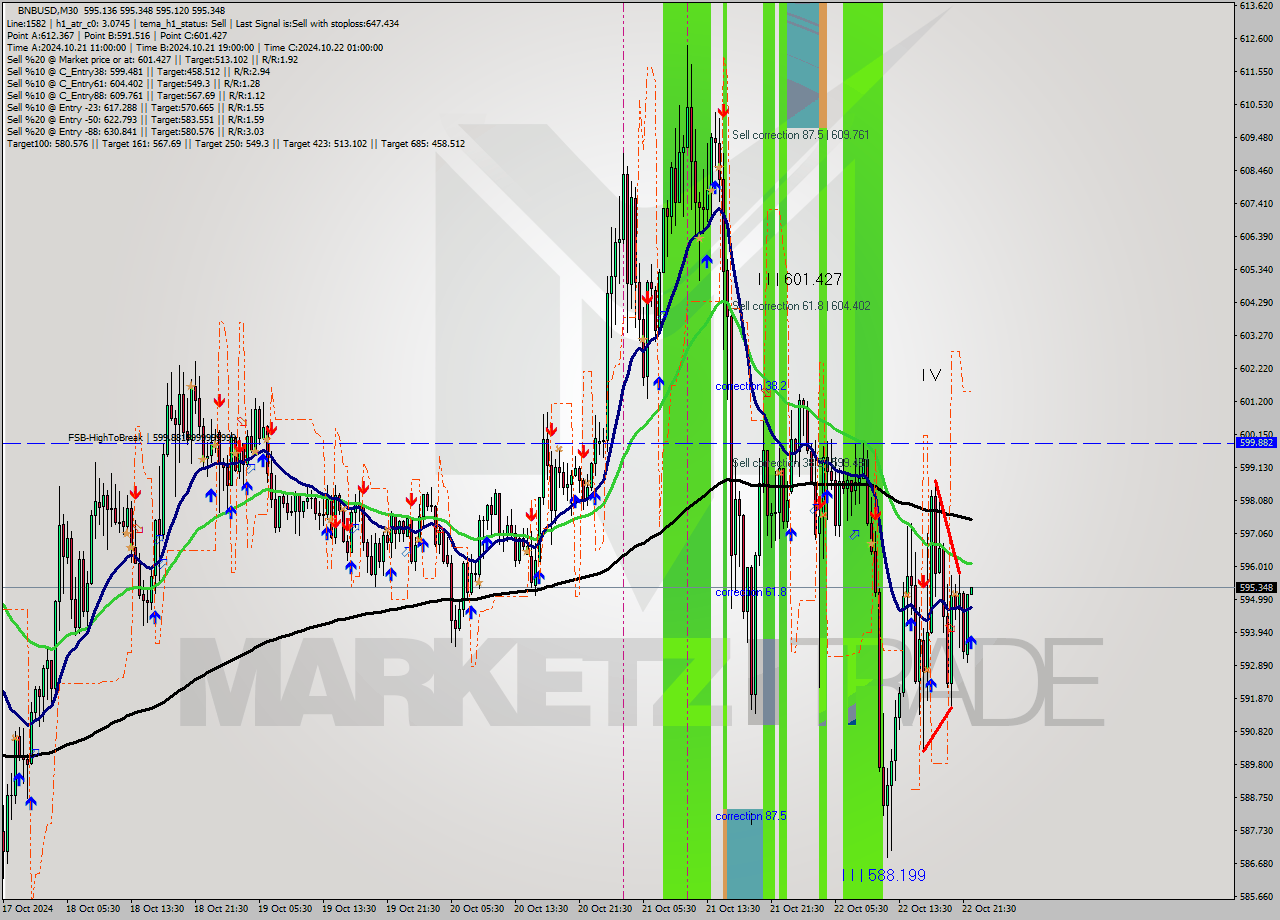
Task: Click the 592.890 price axis value
Action: pos(1256,666)
